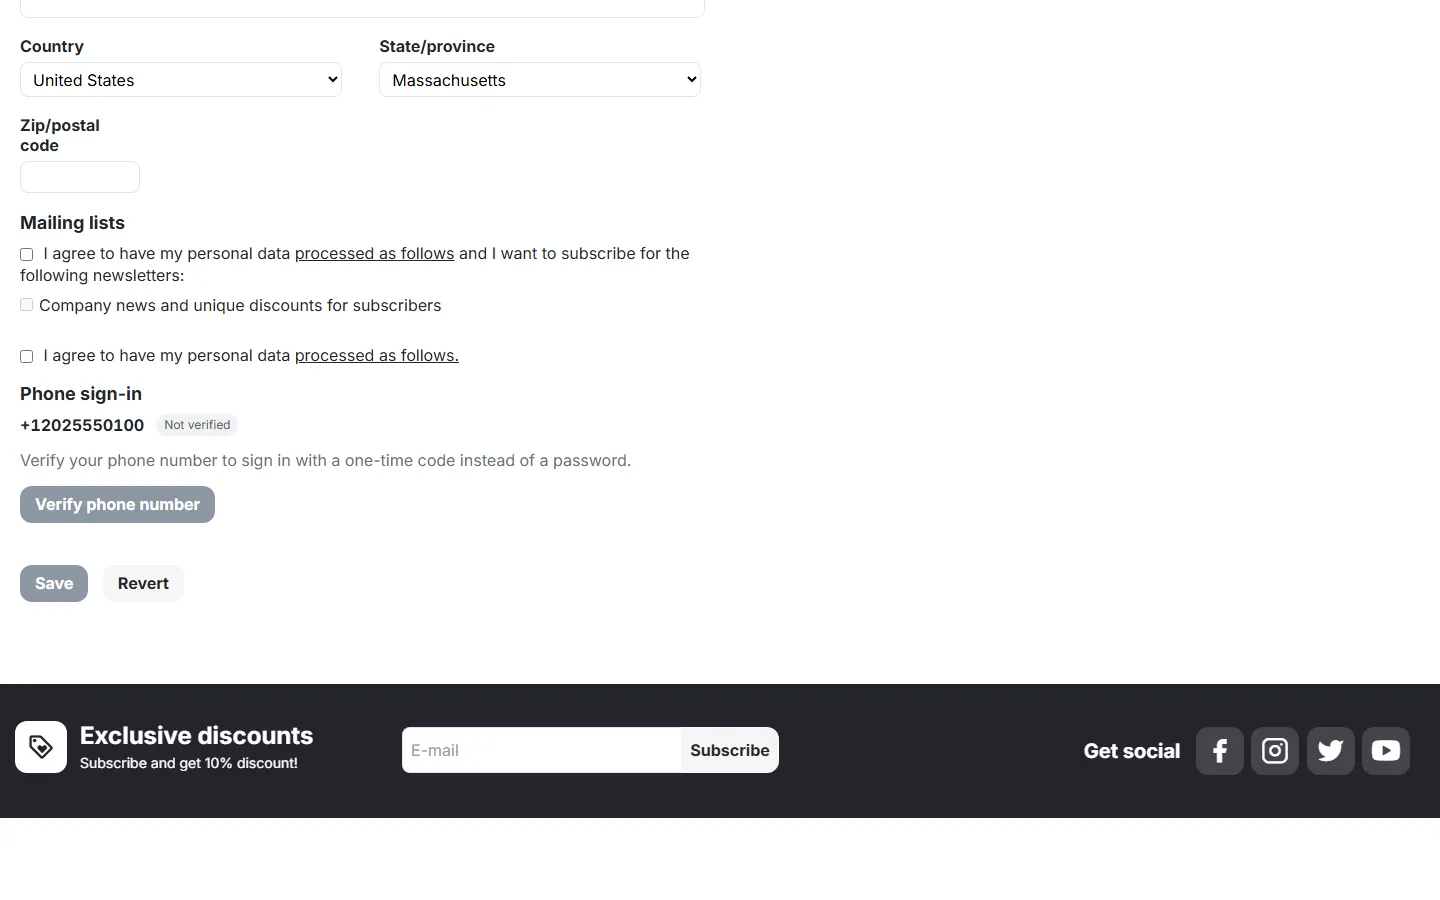Save the profile changes
1440x900 pixels.
click(54, 583)
